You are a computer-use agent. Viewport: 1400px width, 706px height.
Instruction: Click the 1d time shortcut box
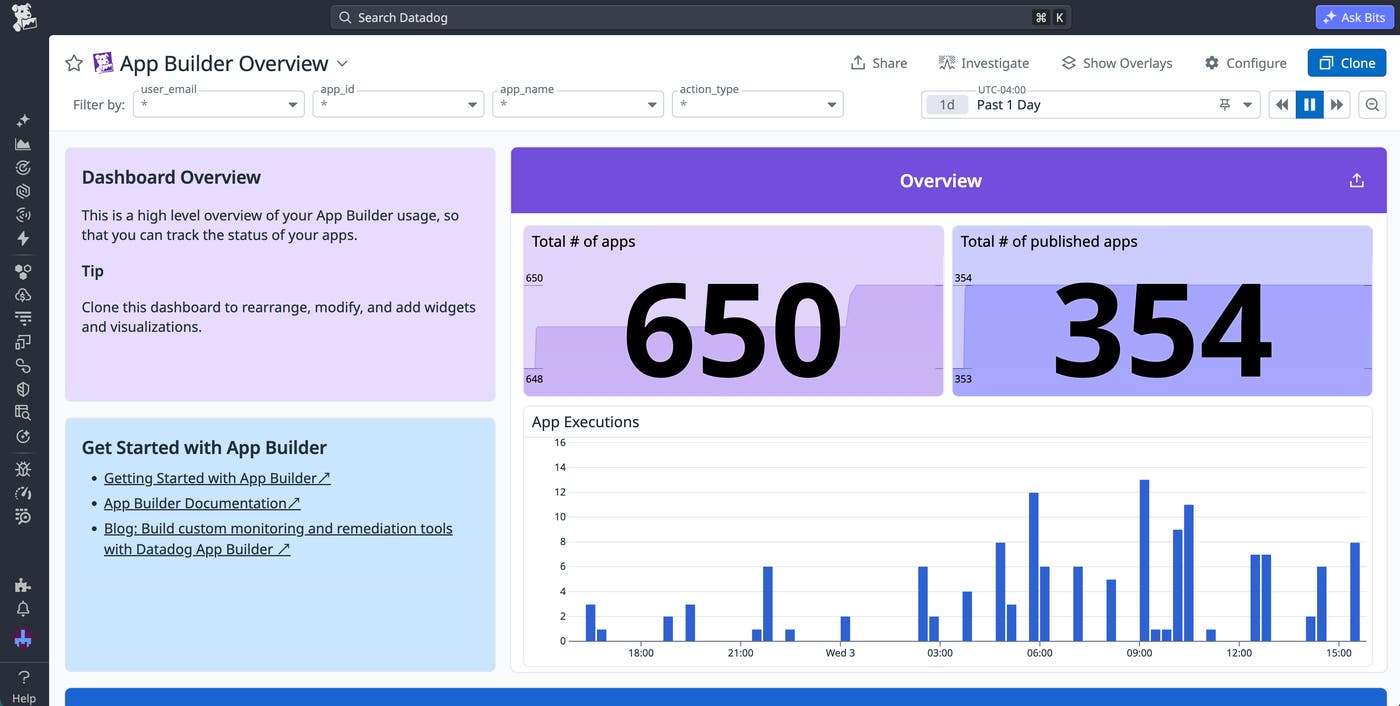(947, 105)
